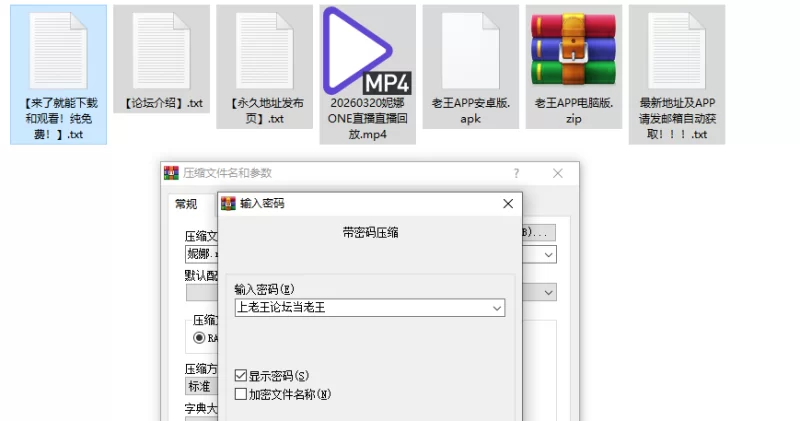Open the archive name dropdown arrow

tap(549, 255)
